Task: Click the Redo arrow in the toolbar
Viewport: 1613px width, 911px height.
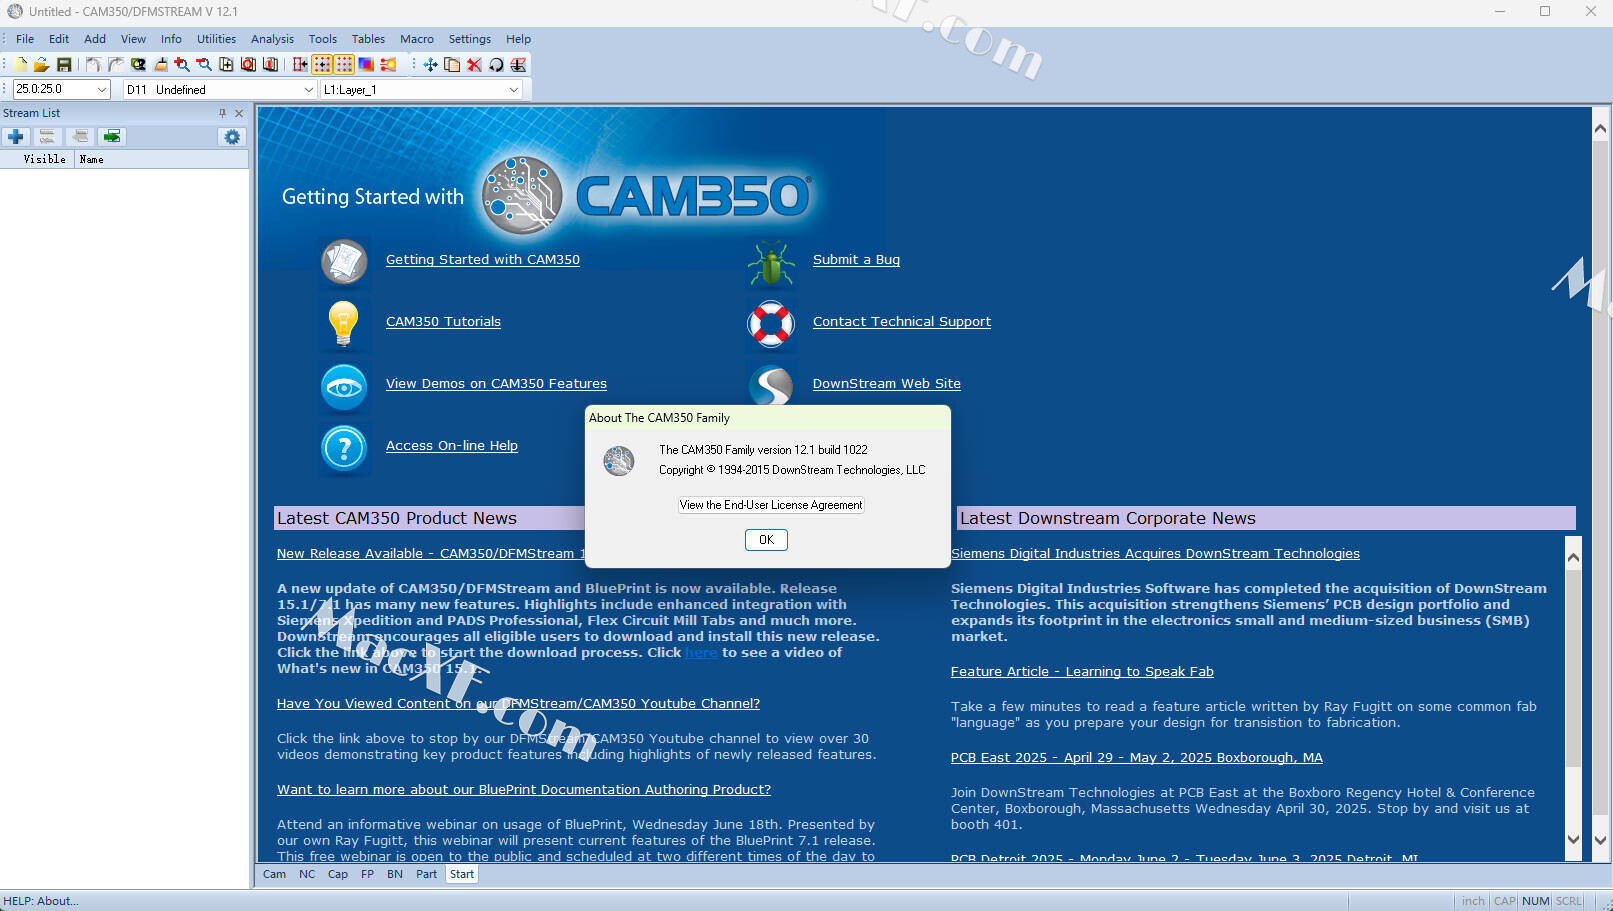Action: pyautogui.click(x=115, y=64)
